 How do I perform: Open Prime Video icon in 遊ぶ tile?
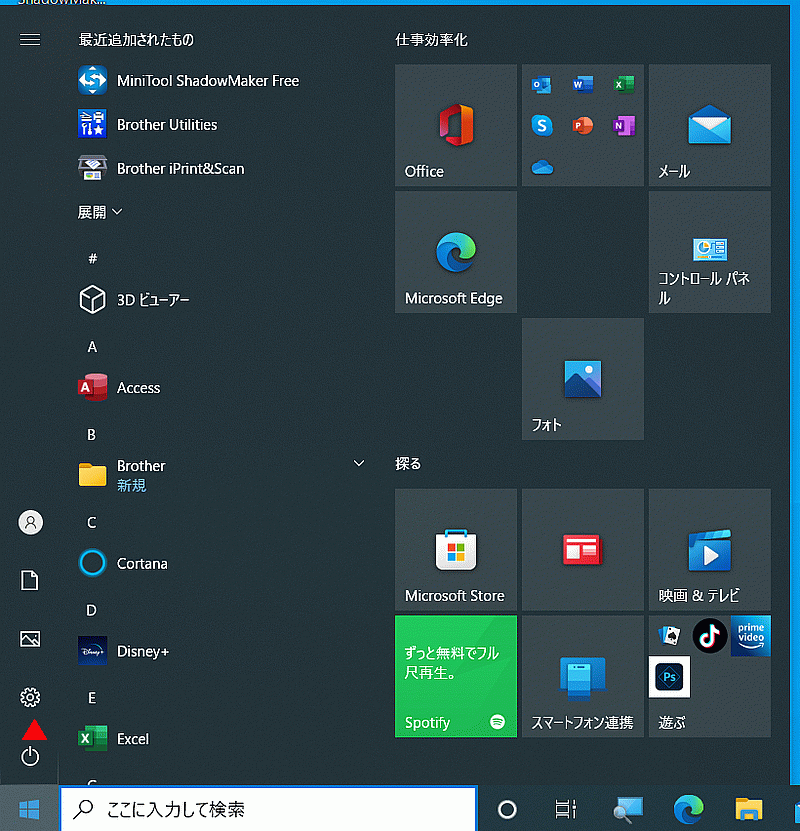click(751, 635)
